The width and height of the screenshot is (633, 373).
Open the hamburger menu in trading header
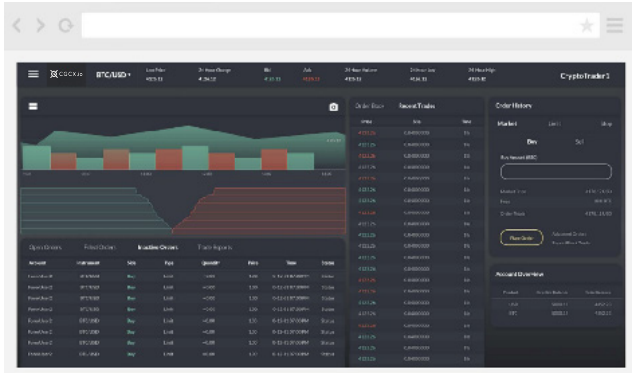(34, 74)
